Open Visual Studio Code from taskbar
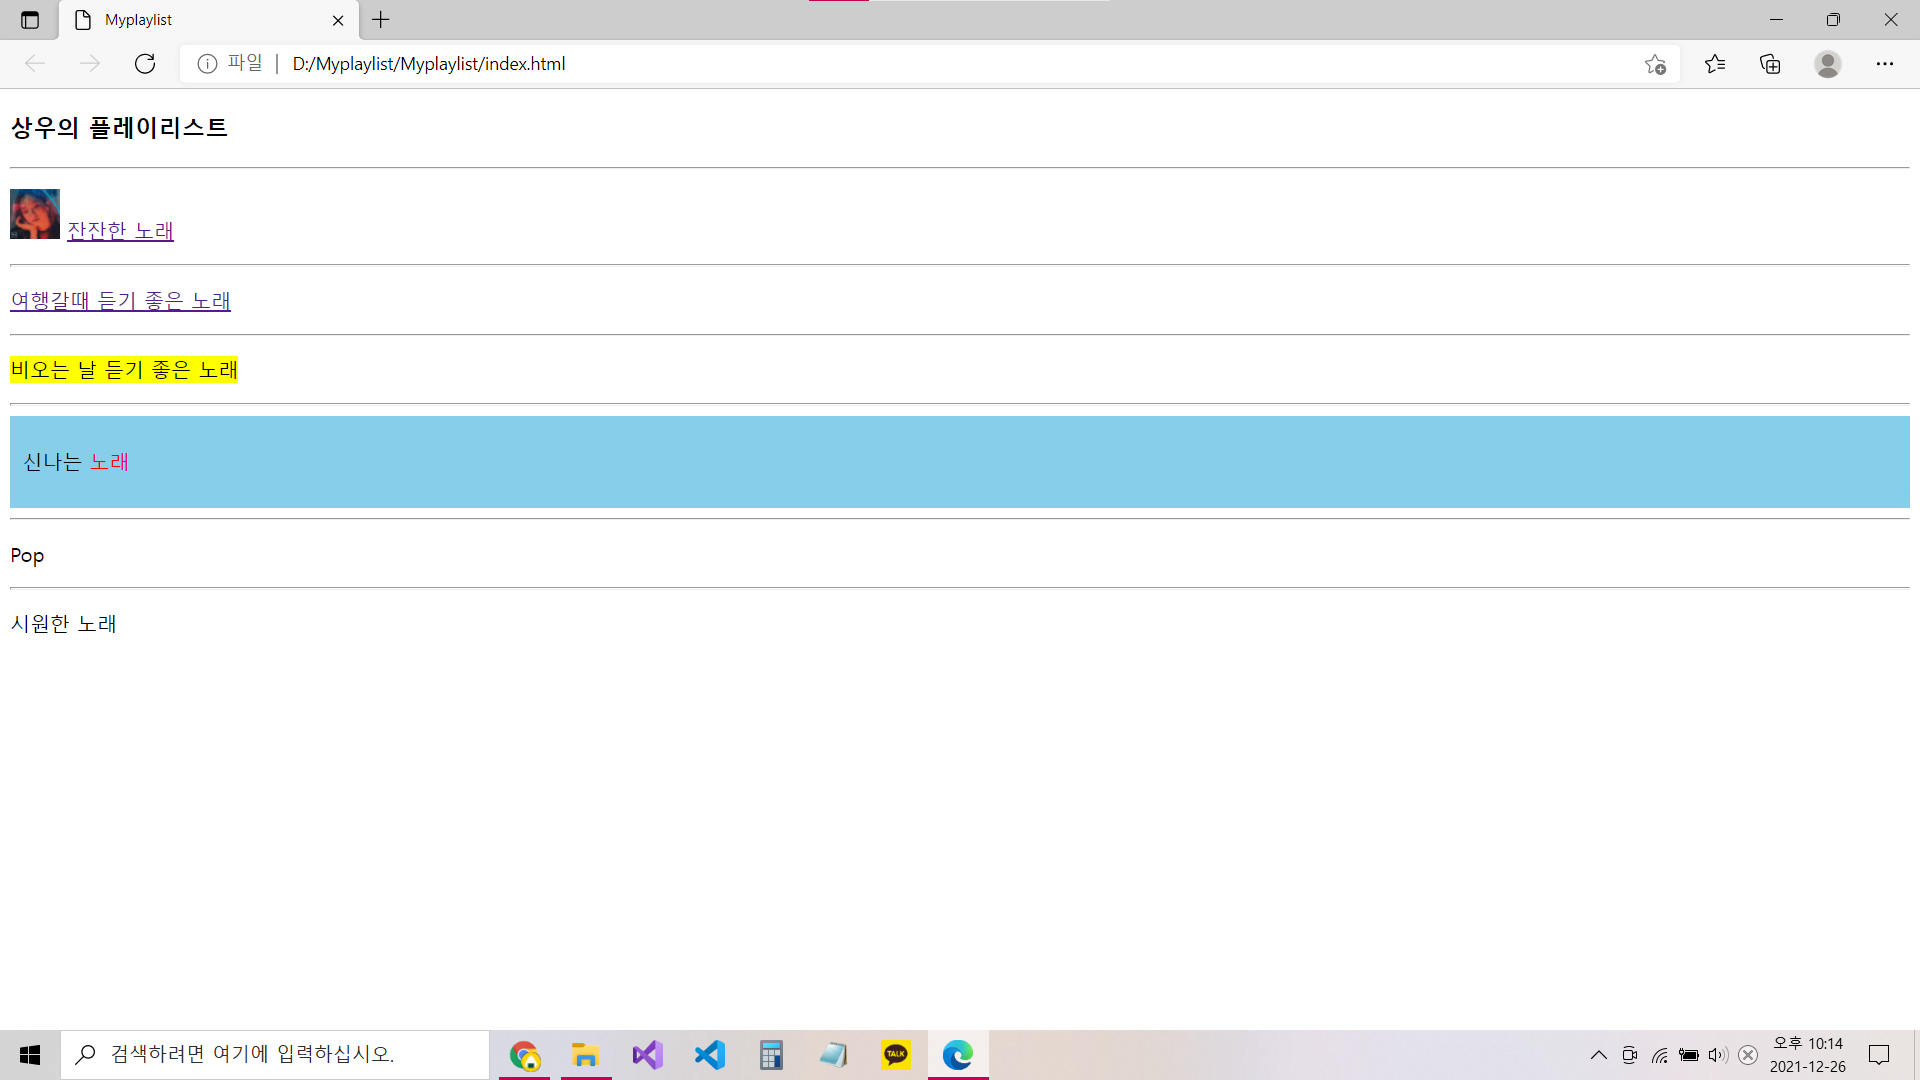Image resolution: width=1920 pixels, height=1080 pixels. pyautogui.click(x=709, y=1055)
